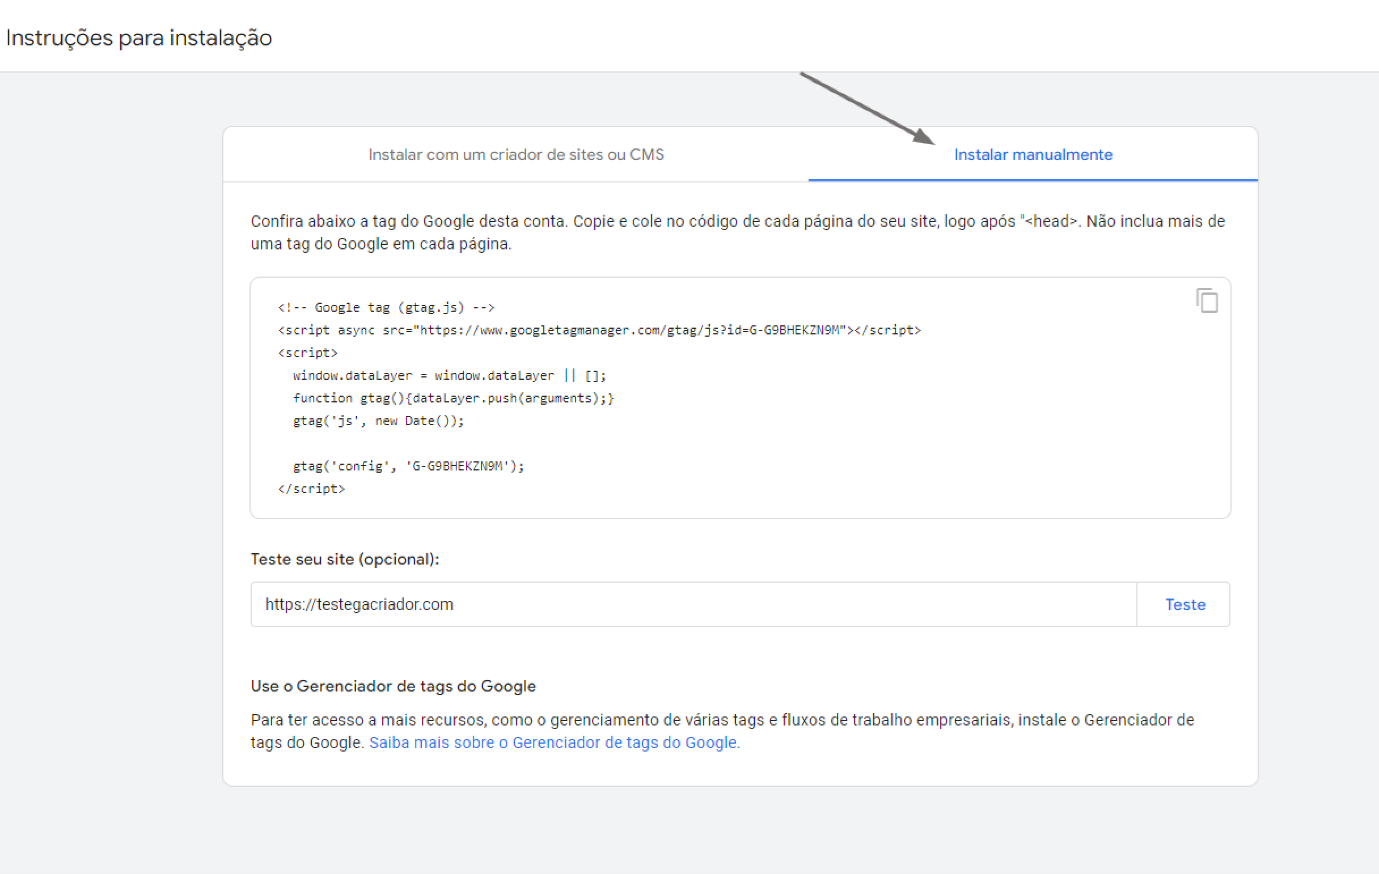Click the closing '</script>' line
The image size is (1379, 874).
click(x=312, y=489)
